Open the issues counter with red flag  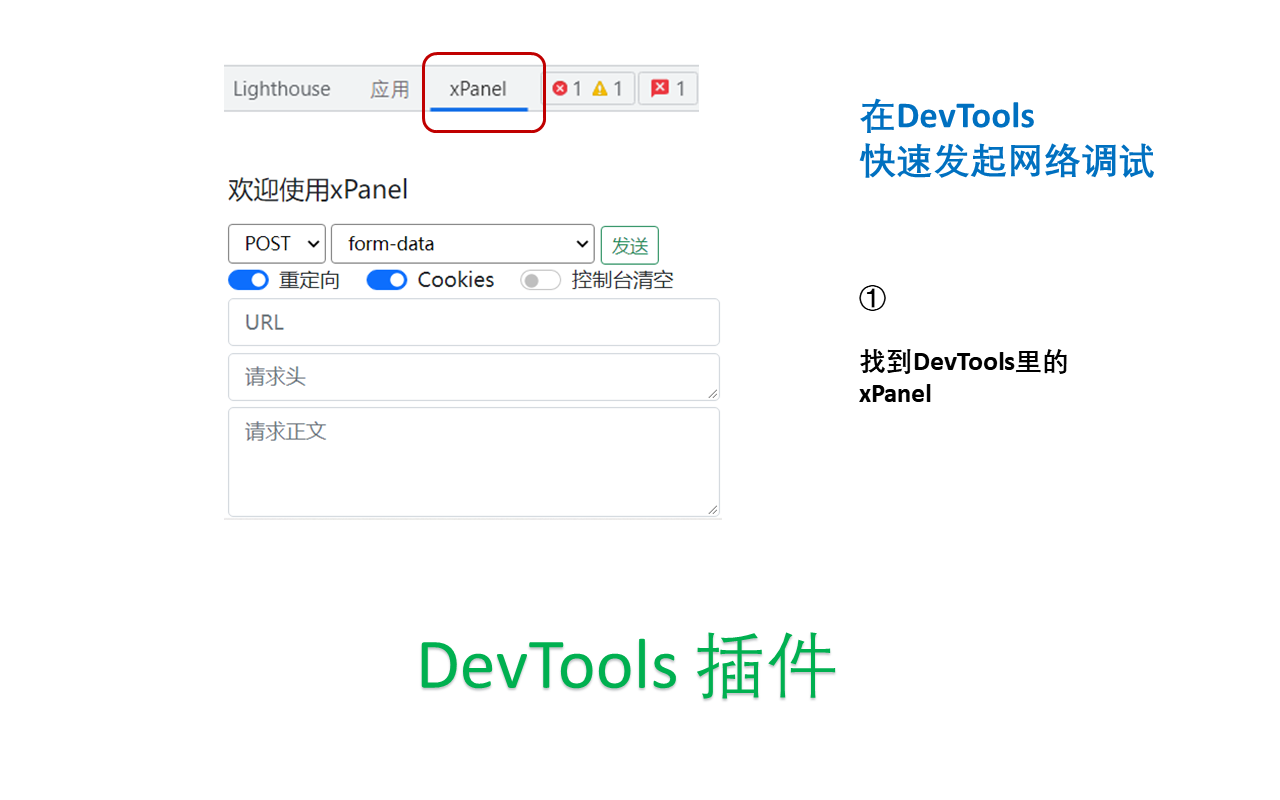point(667,89)
